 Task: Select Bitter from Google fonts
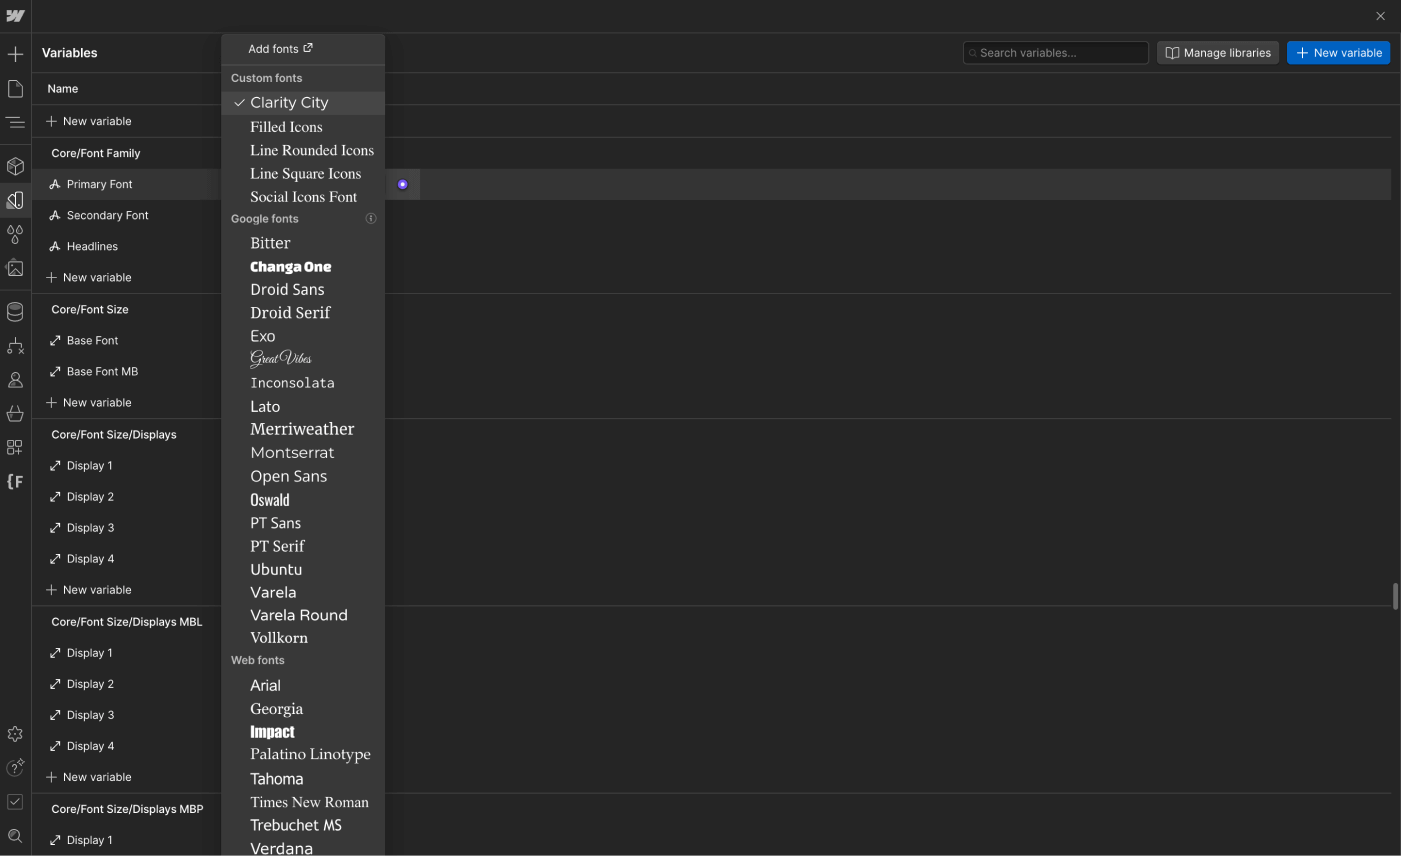point(303,243)
